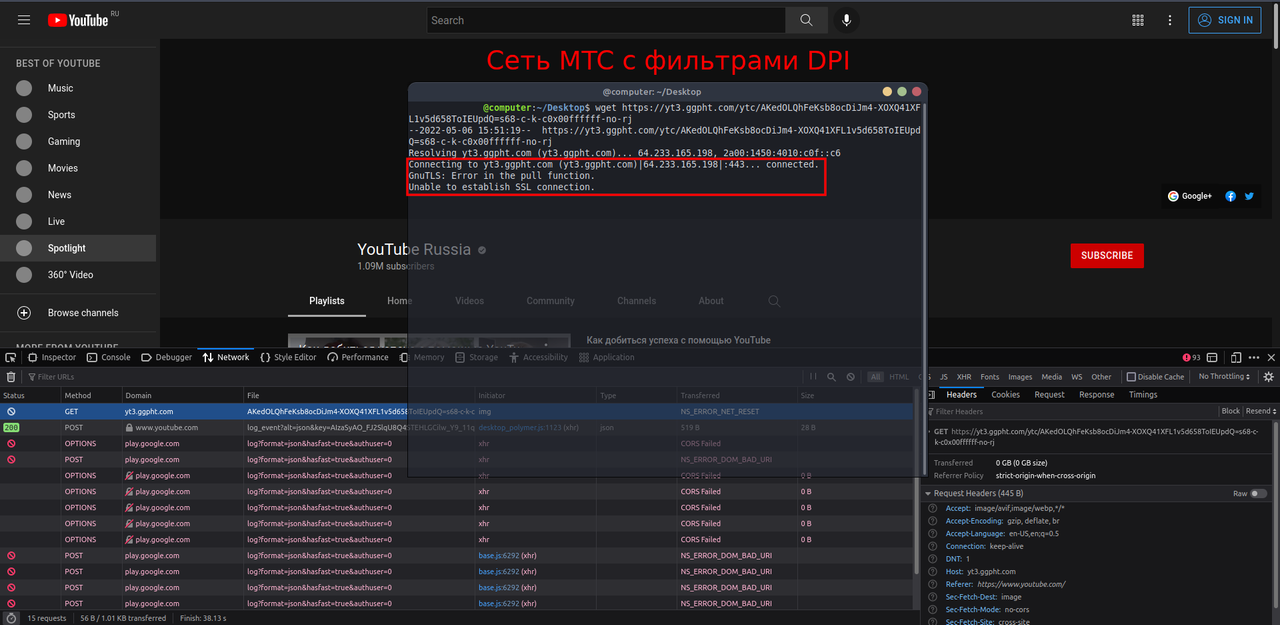Open the Facebook link on banner
1280x625 pixels.
(1231, 196)
